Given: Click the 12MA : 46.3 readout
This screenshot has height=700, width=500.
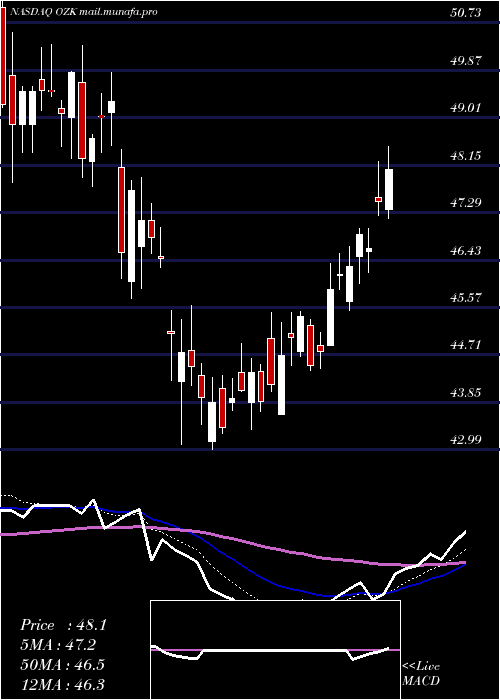Looking at the screenshot, I should coord(62,684).
